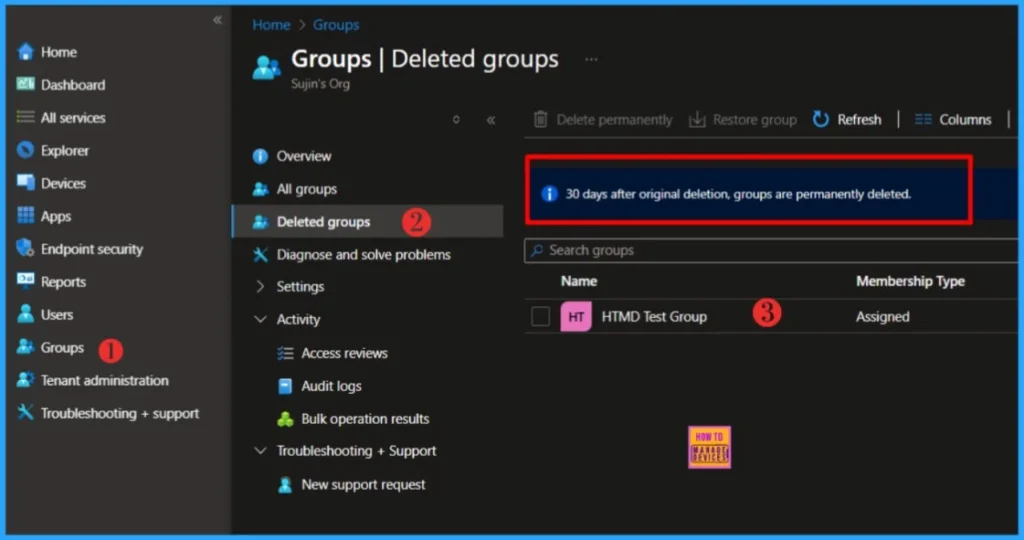
Task: Click the Users person icon
Action: [x=25, y=314]
